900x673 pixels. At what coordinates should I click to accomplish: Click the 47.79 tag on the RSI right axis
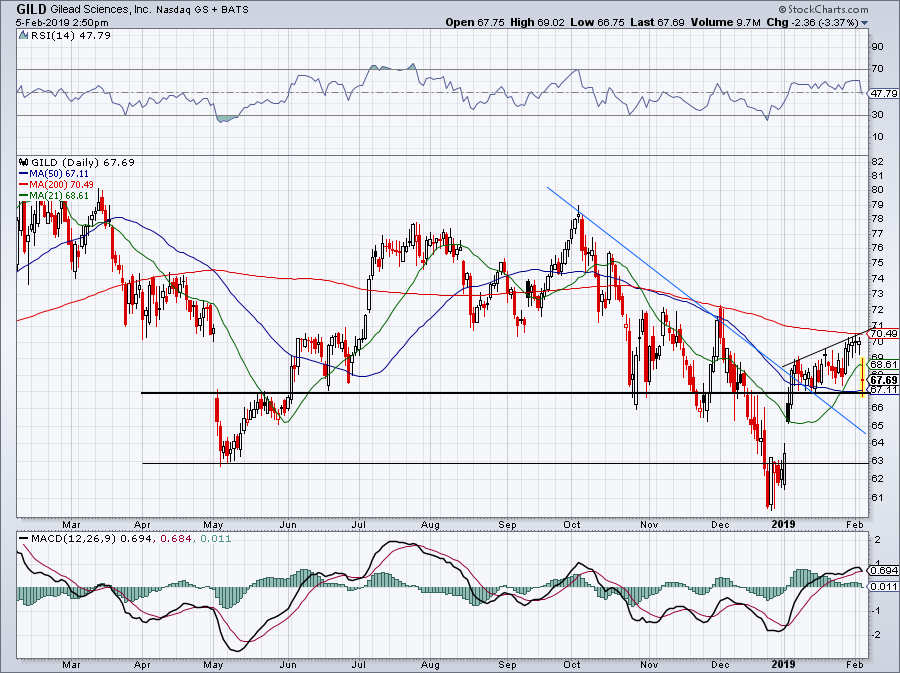click(883, 93)
